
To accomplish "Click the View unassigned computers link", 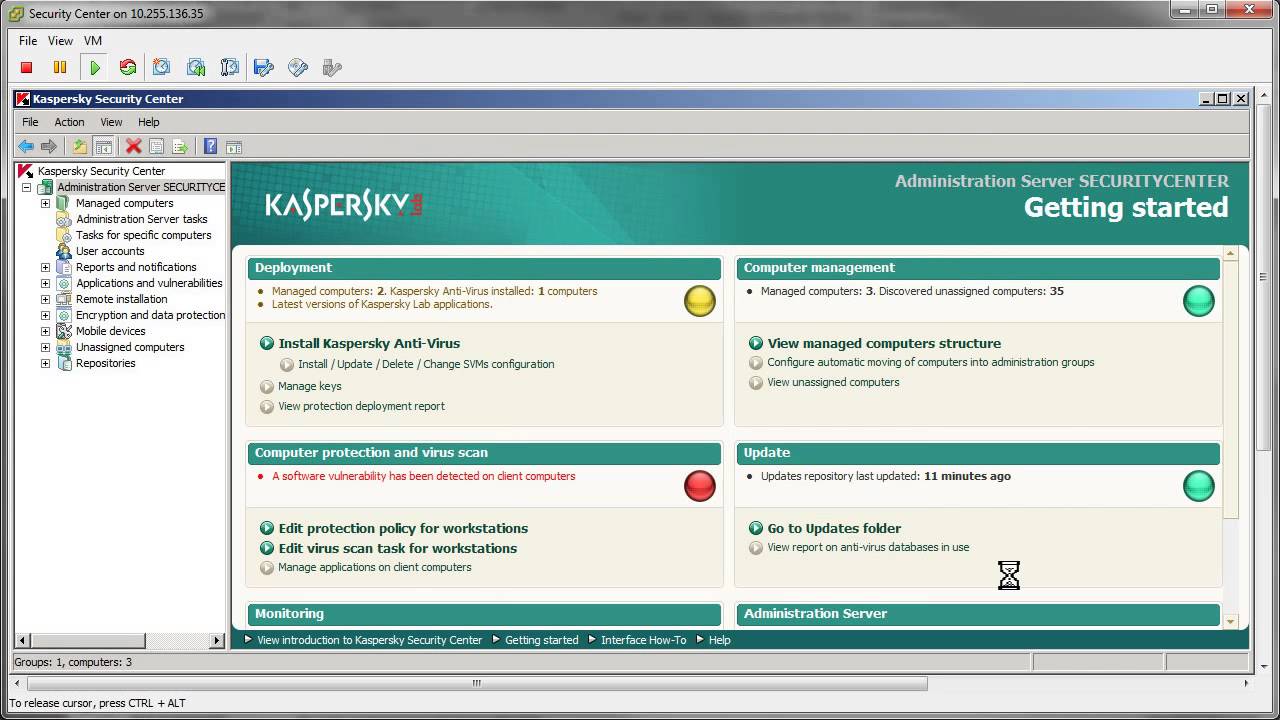I will point(833,382).
